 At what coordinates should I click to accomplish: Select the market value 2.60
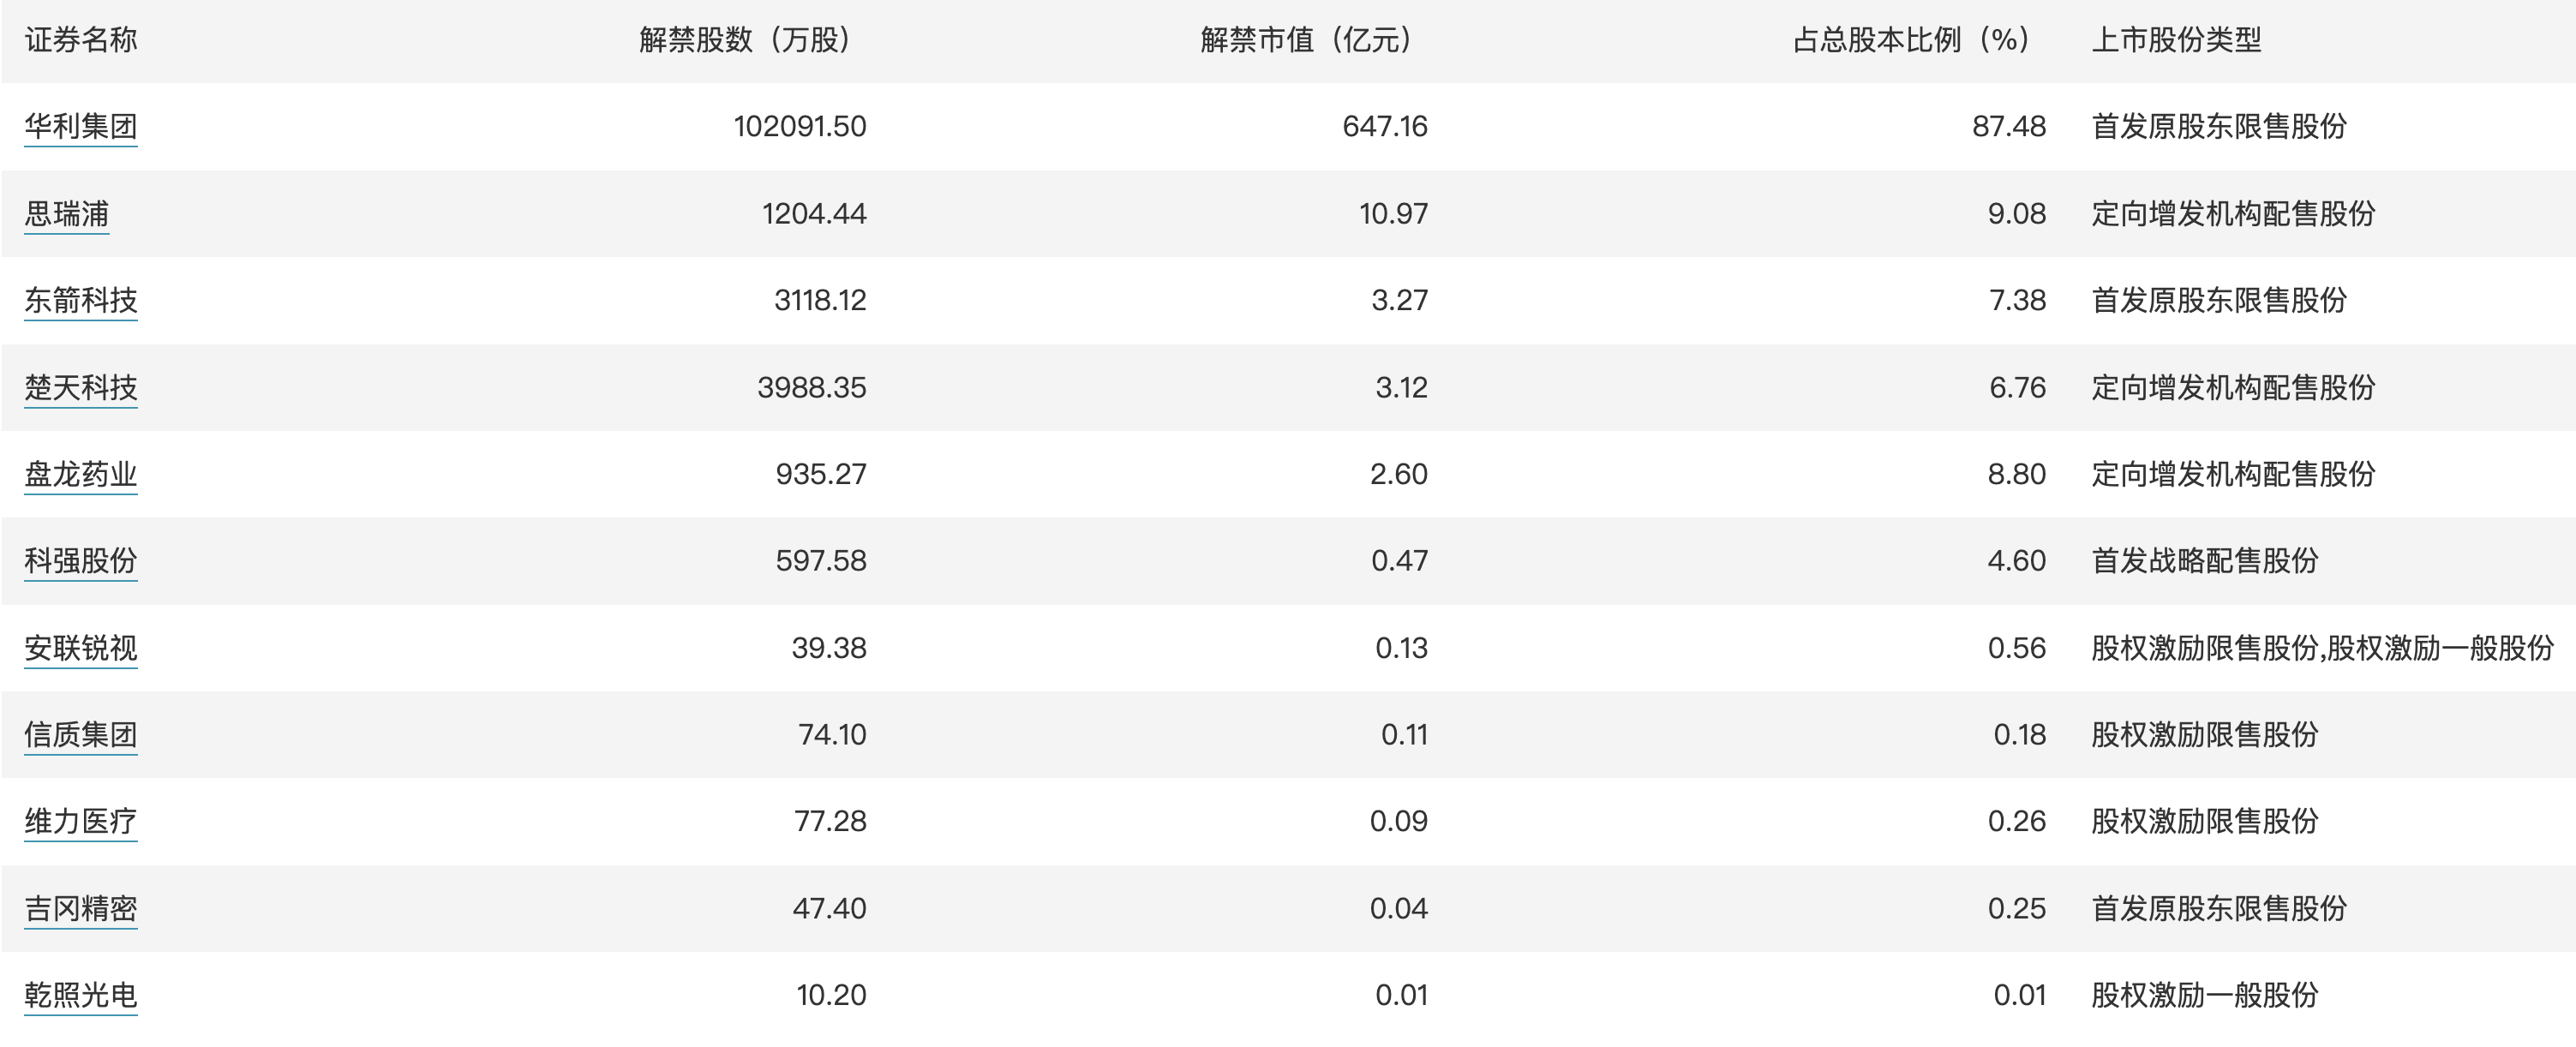pyautogui.click(x=1398, y=474)
